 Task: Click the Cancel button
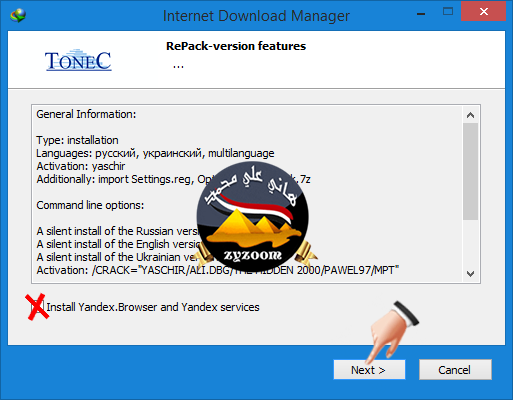(x=455, y=369)
